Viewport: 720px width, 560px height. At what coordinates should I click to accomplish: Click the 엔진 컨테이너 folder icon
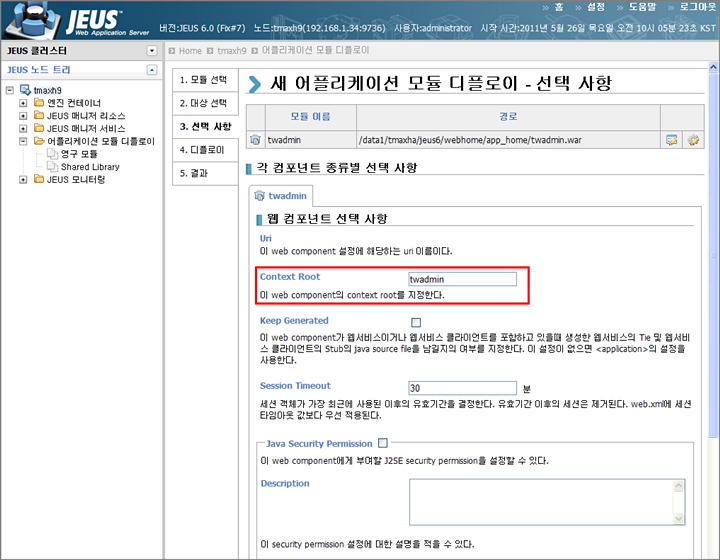click(39, 102)
